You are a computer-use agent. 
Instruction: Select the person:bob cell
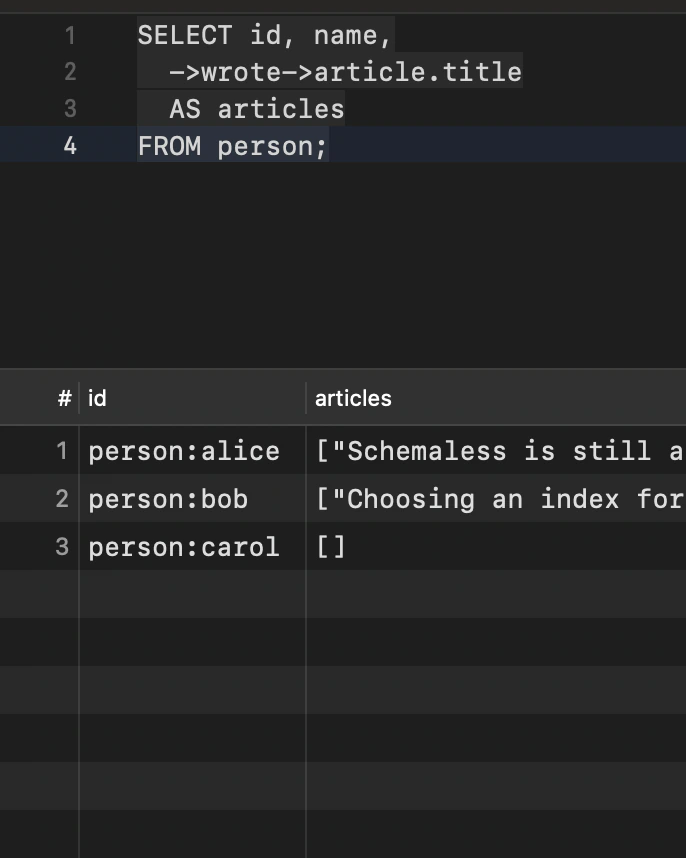click(x=192, y=498)
